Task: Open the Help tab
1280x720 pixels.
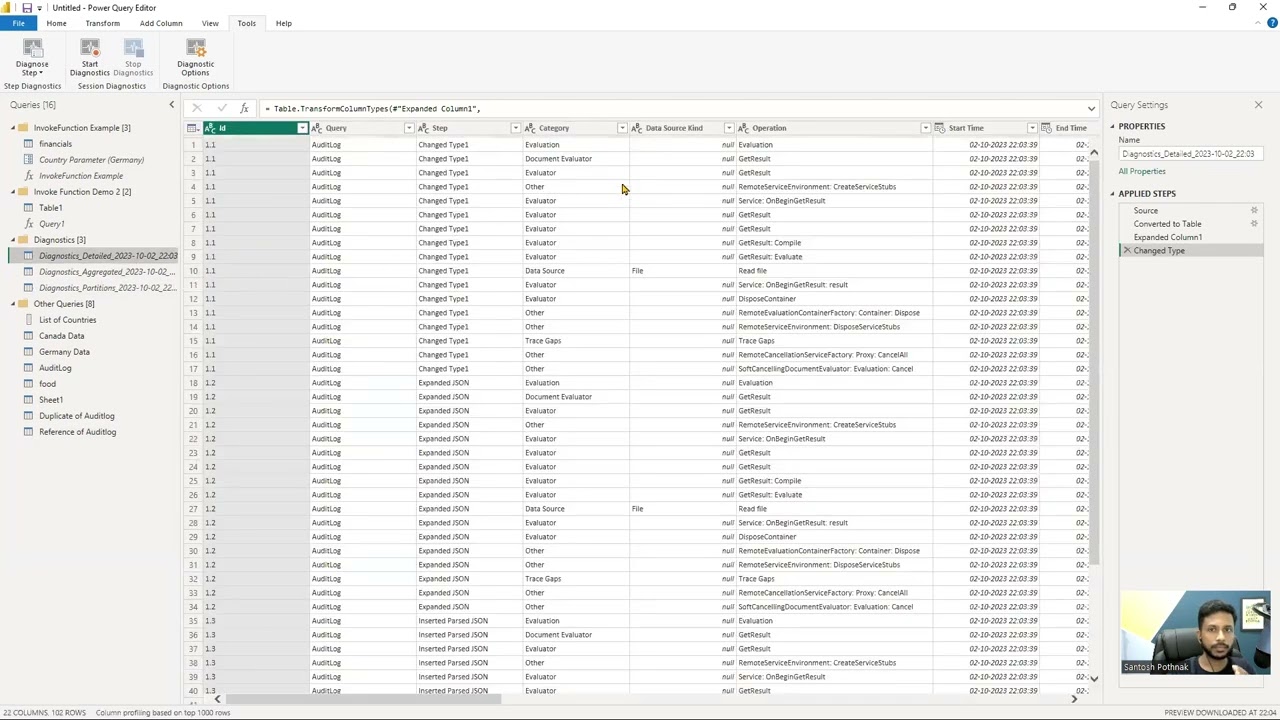Action: [x=284, y=23]
